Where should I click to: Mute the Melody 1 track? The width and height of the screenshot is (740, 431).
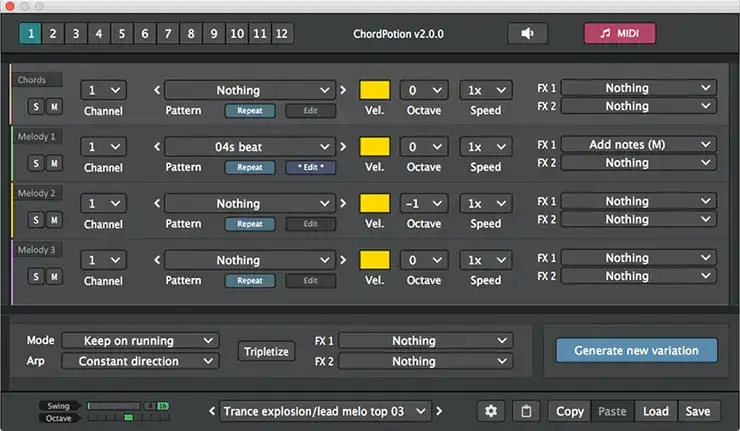[x=54, y=163]
